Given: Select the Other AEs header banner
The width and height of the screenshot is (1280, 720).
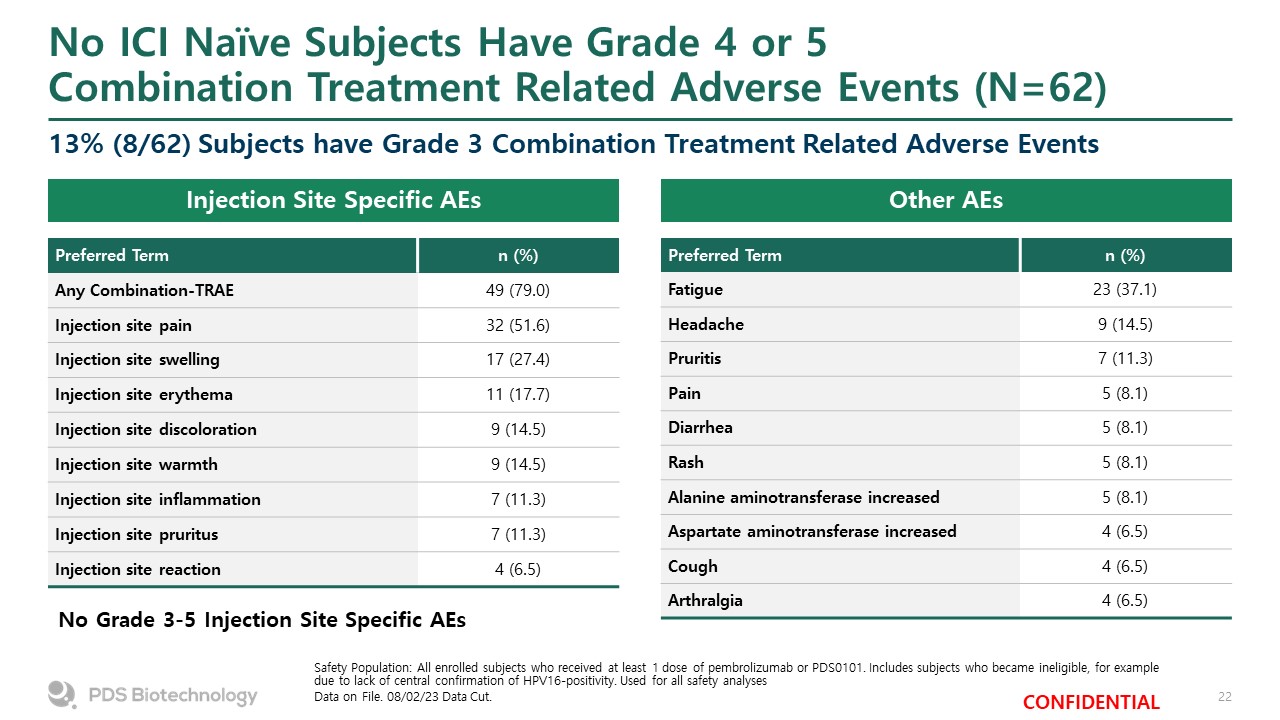Looking at the screenshot, I should (x=946, y=200).
